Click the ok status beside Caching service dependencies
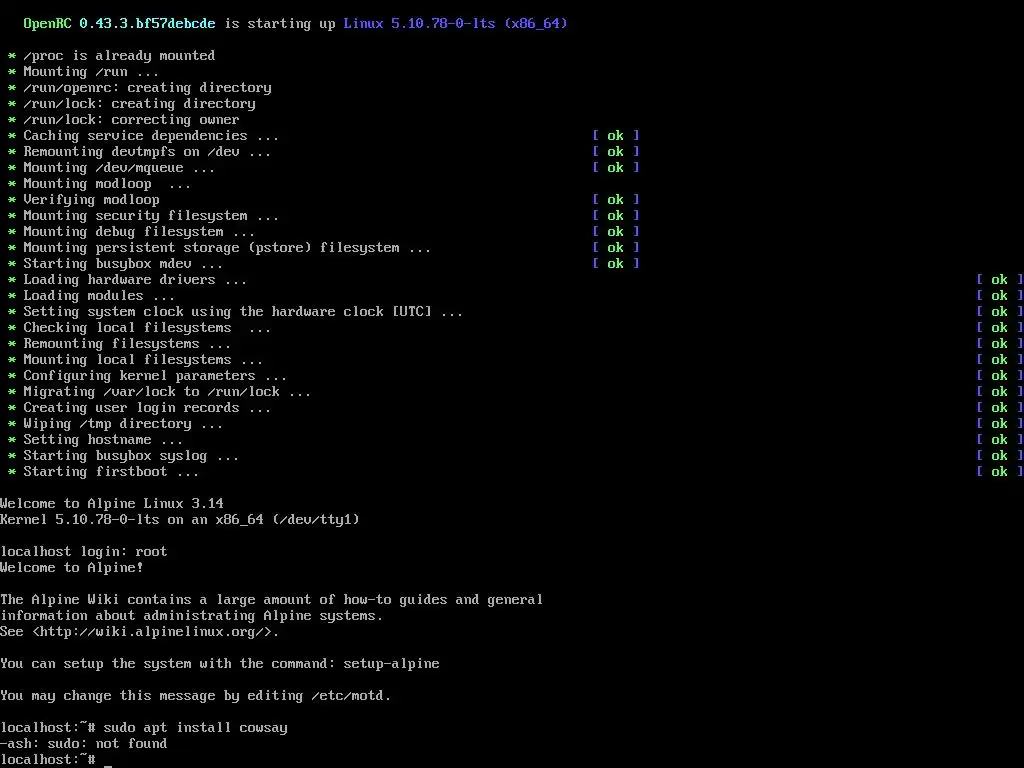The image size is (1024, 768). click(615, 136)
